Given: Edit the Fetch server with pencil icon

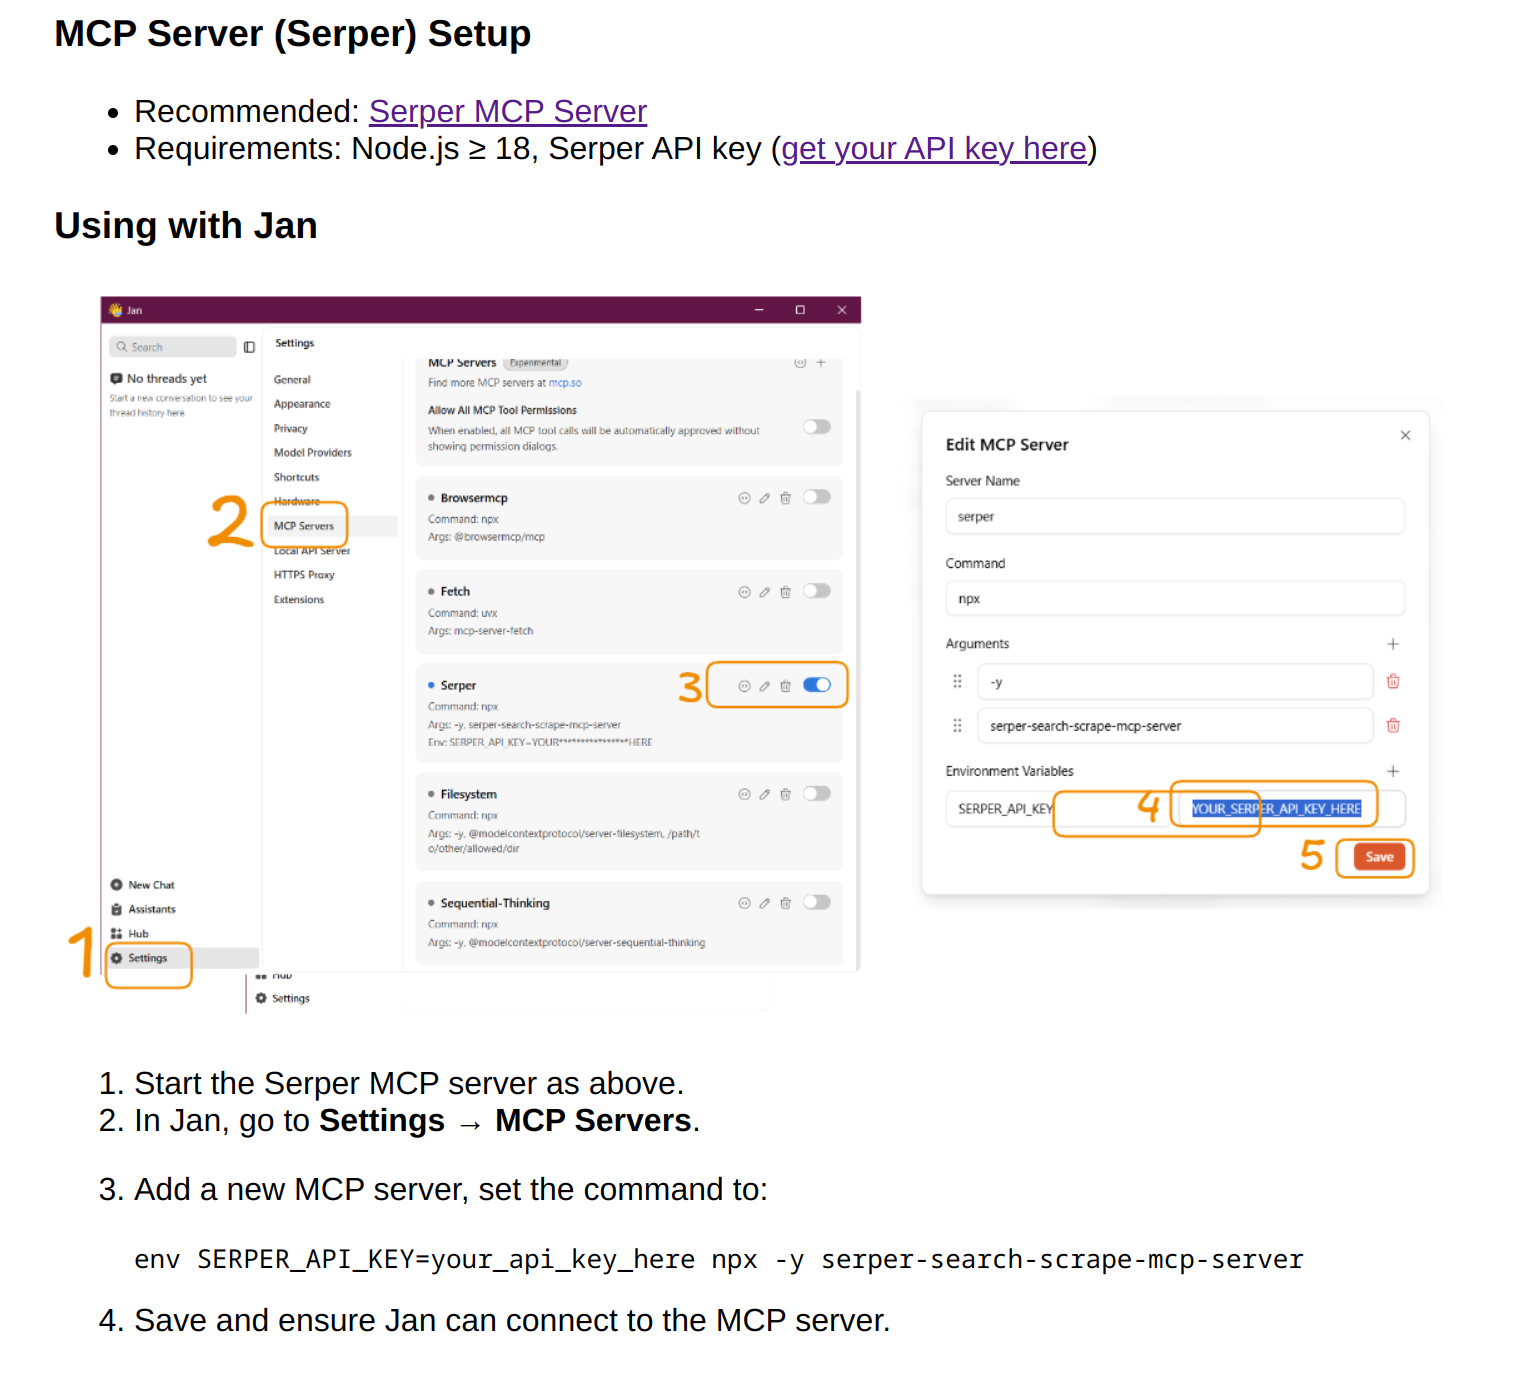Looking at the screenshot, I should 765,592.
